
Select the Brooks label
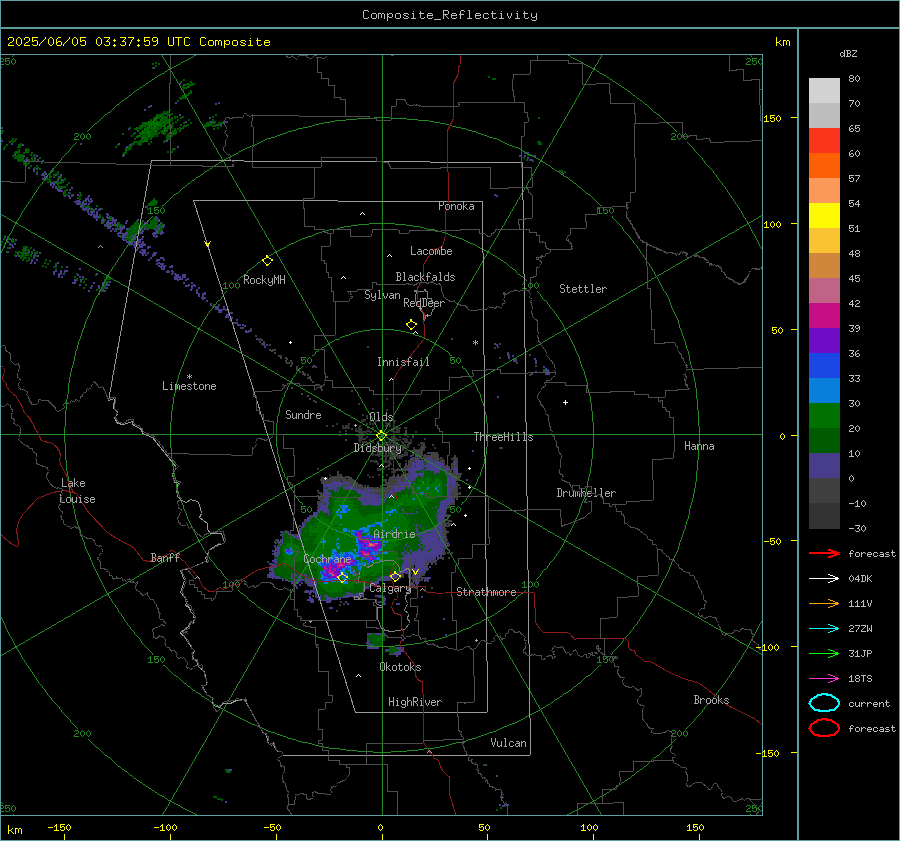[711, 700]
